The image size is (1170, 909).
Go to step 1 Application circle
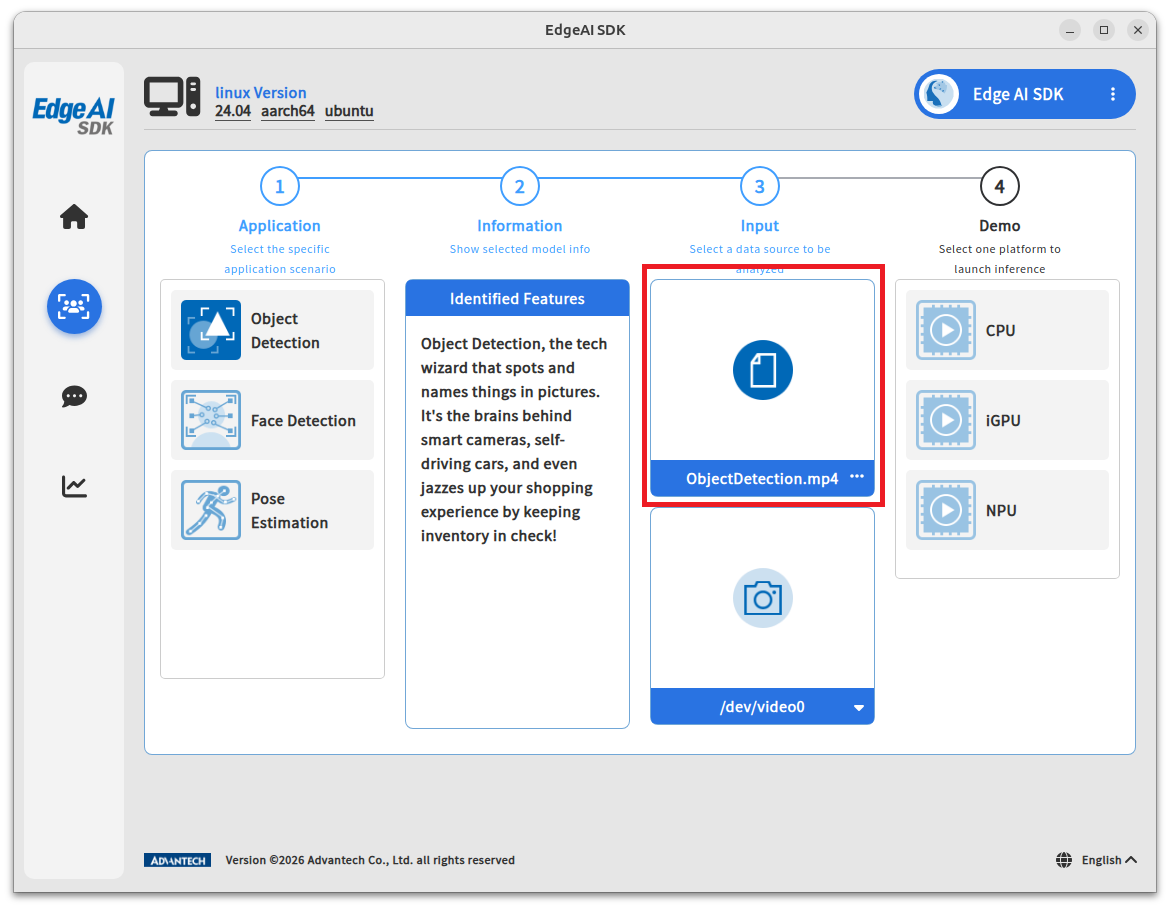(280, 187)
